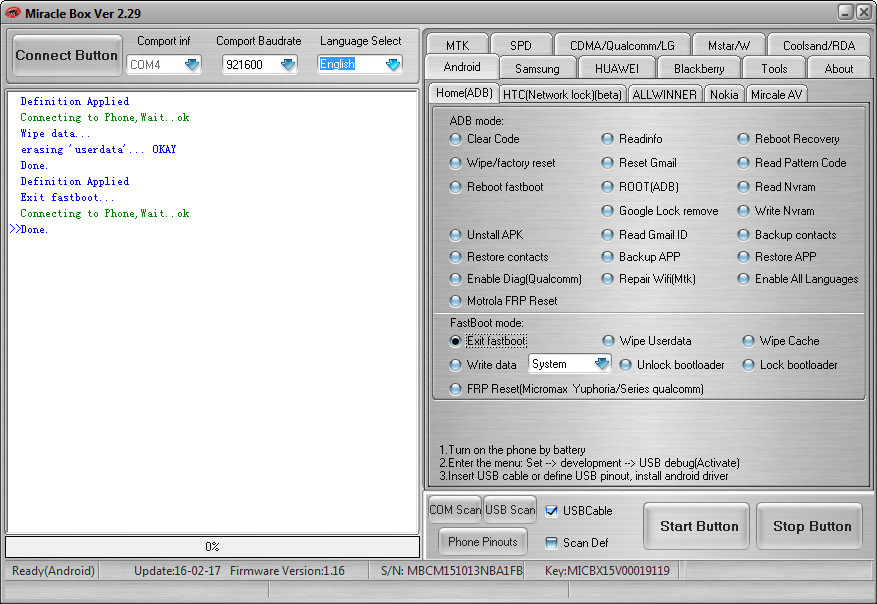Select the Clear Code option

pos(485,139)
